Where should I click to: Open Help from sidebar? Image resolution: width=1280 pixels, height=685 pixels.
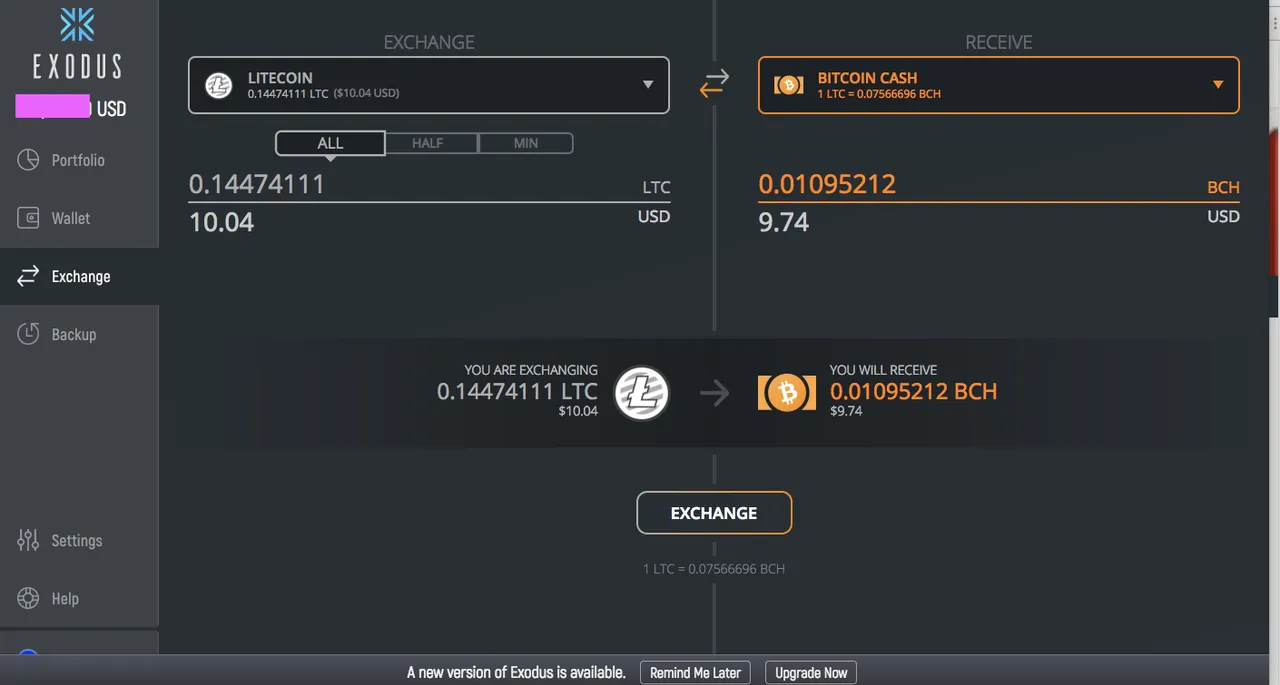[x=79, y=598]
